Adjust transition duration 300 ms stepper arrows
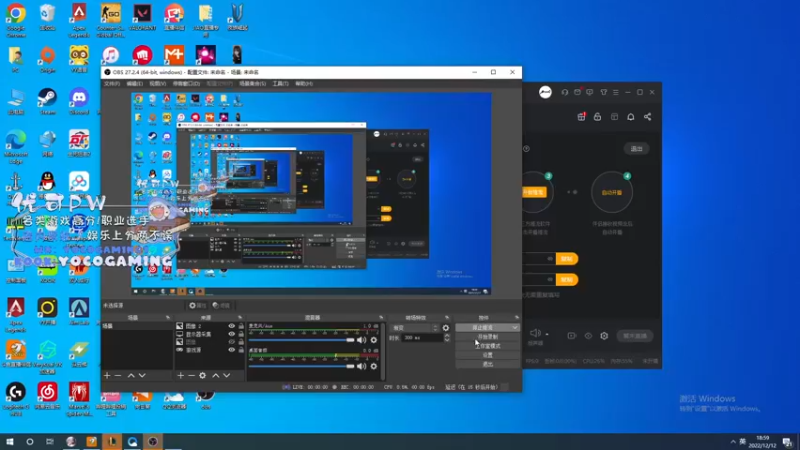Screen dimensions: 800x450 [447, 338]
